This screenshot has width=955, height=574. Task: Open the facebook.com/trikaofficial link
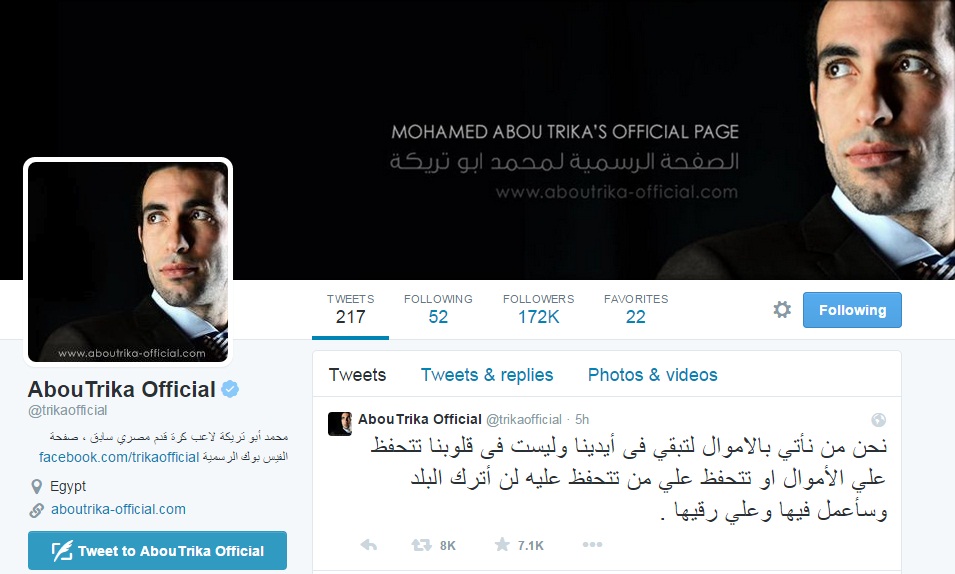(119, 457)
